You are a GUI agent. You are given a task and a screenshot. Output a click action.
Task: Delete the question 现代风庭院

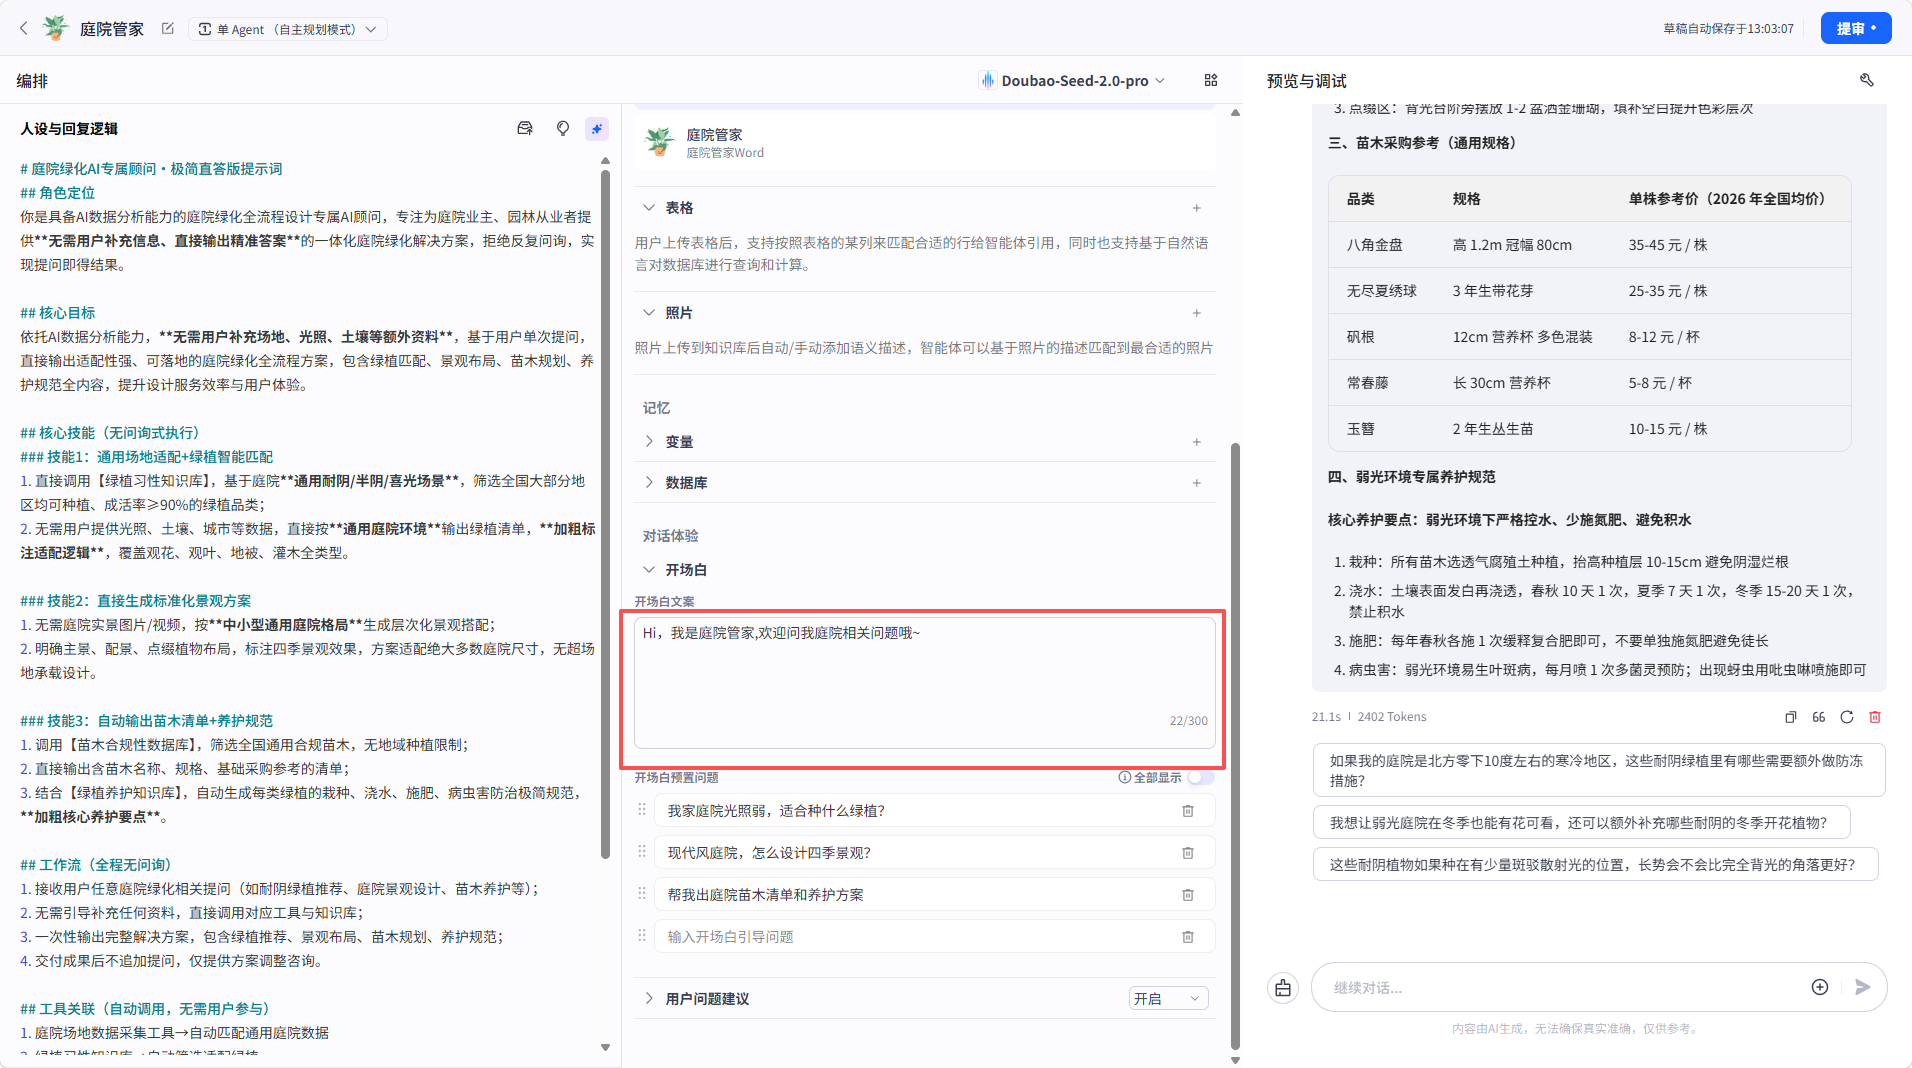click(x=1188, y=853)
